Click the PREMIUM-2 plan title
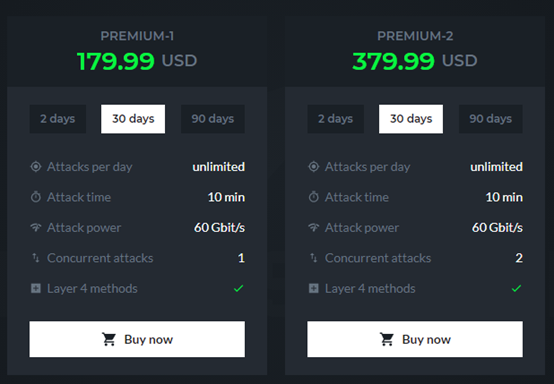 pyautogui.click(x=415, y=36)
